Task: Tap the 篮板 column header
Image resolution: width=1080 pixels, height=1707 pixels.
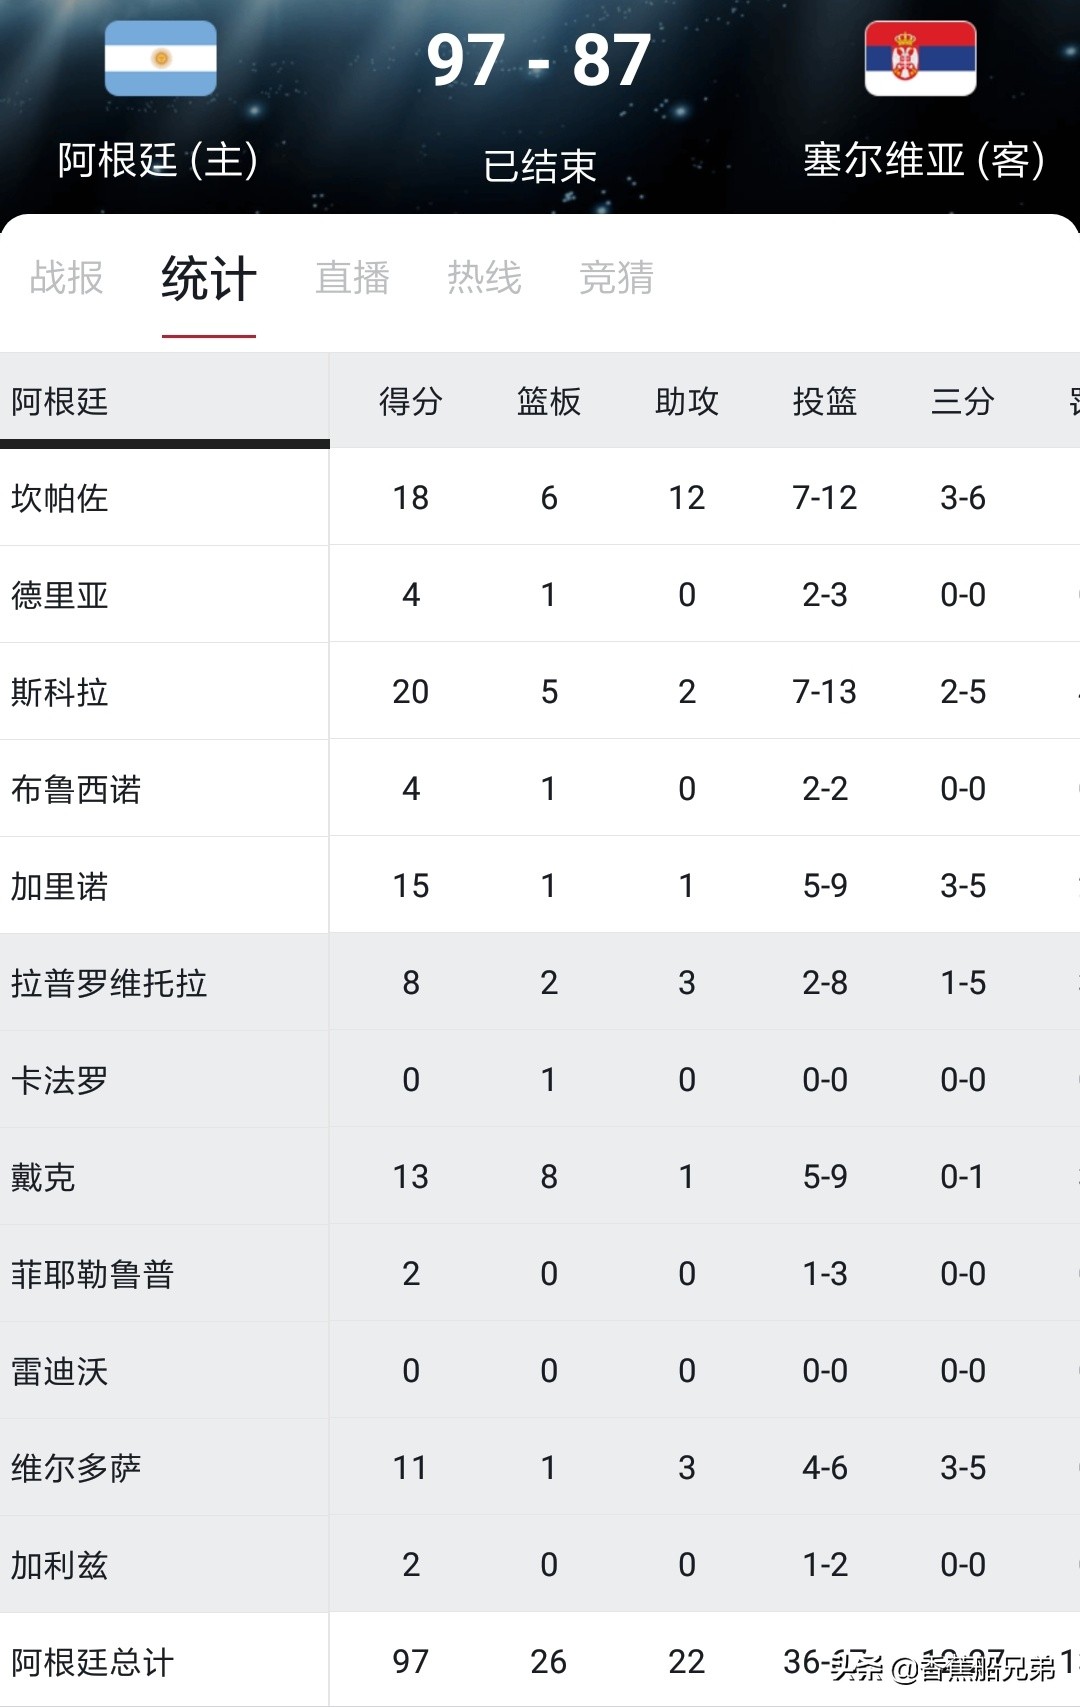Action: click(x=549, y=401)
